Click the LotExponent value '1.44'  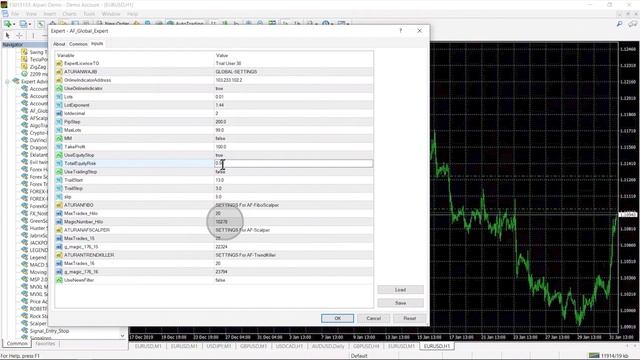click(x=220, y=105)
